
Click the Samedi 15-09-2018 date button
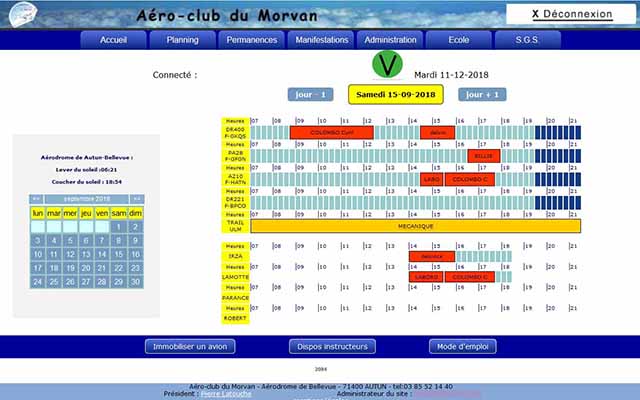(397, 95)
